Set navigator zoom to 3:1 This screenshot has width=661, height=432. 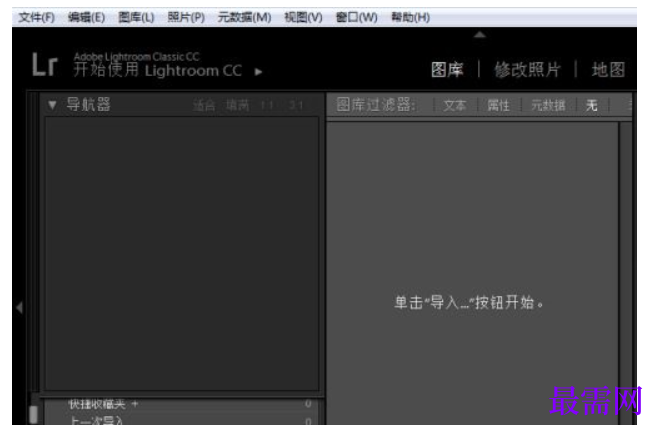tap(296, 105)
